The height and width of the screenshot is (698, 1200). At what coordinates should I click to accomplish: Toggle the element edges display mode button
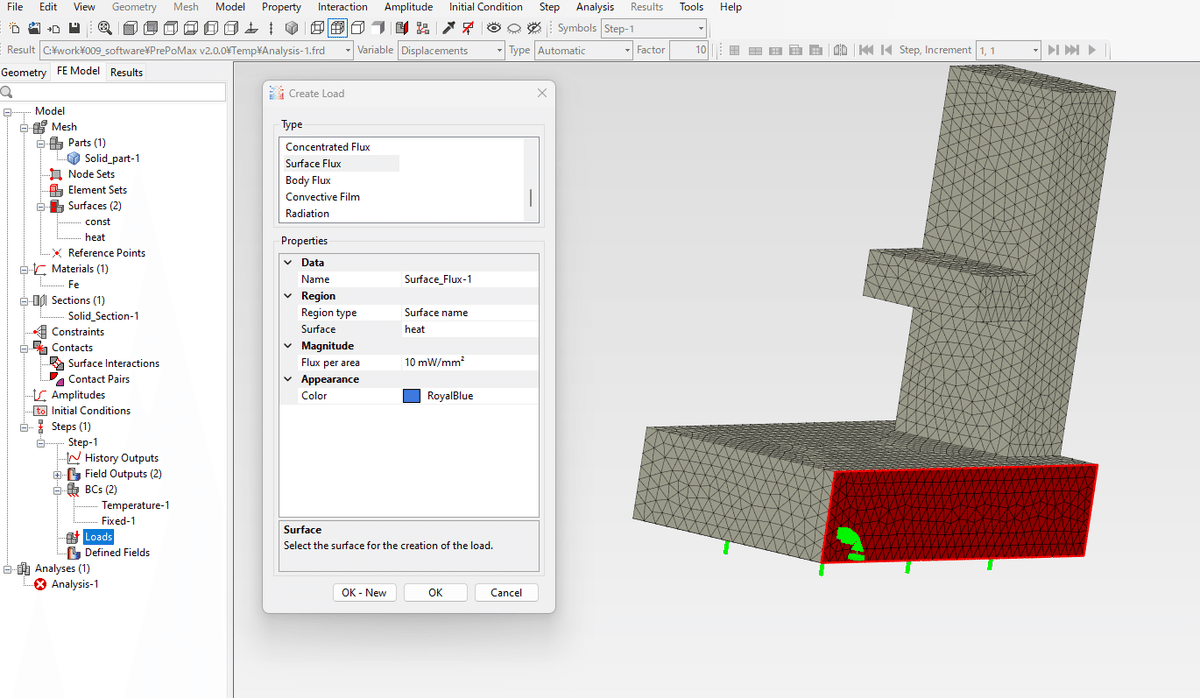point(337,28)
